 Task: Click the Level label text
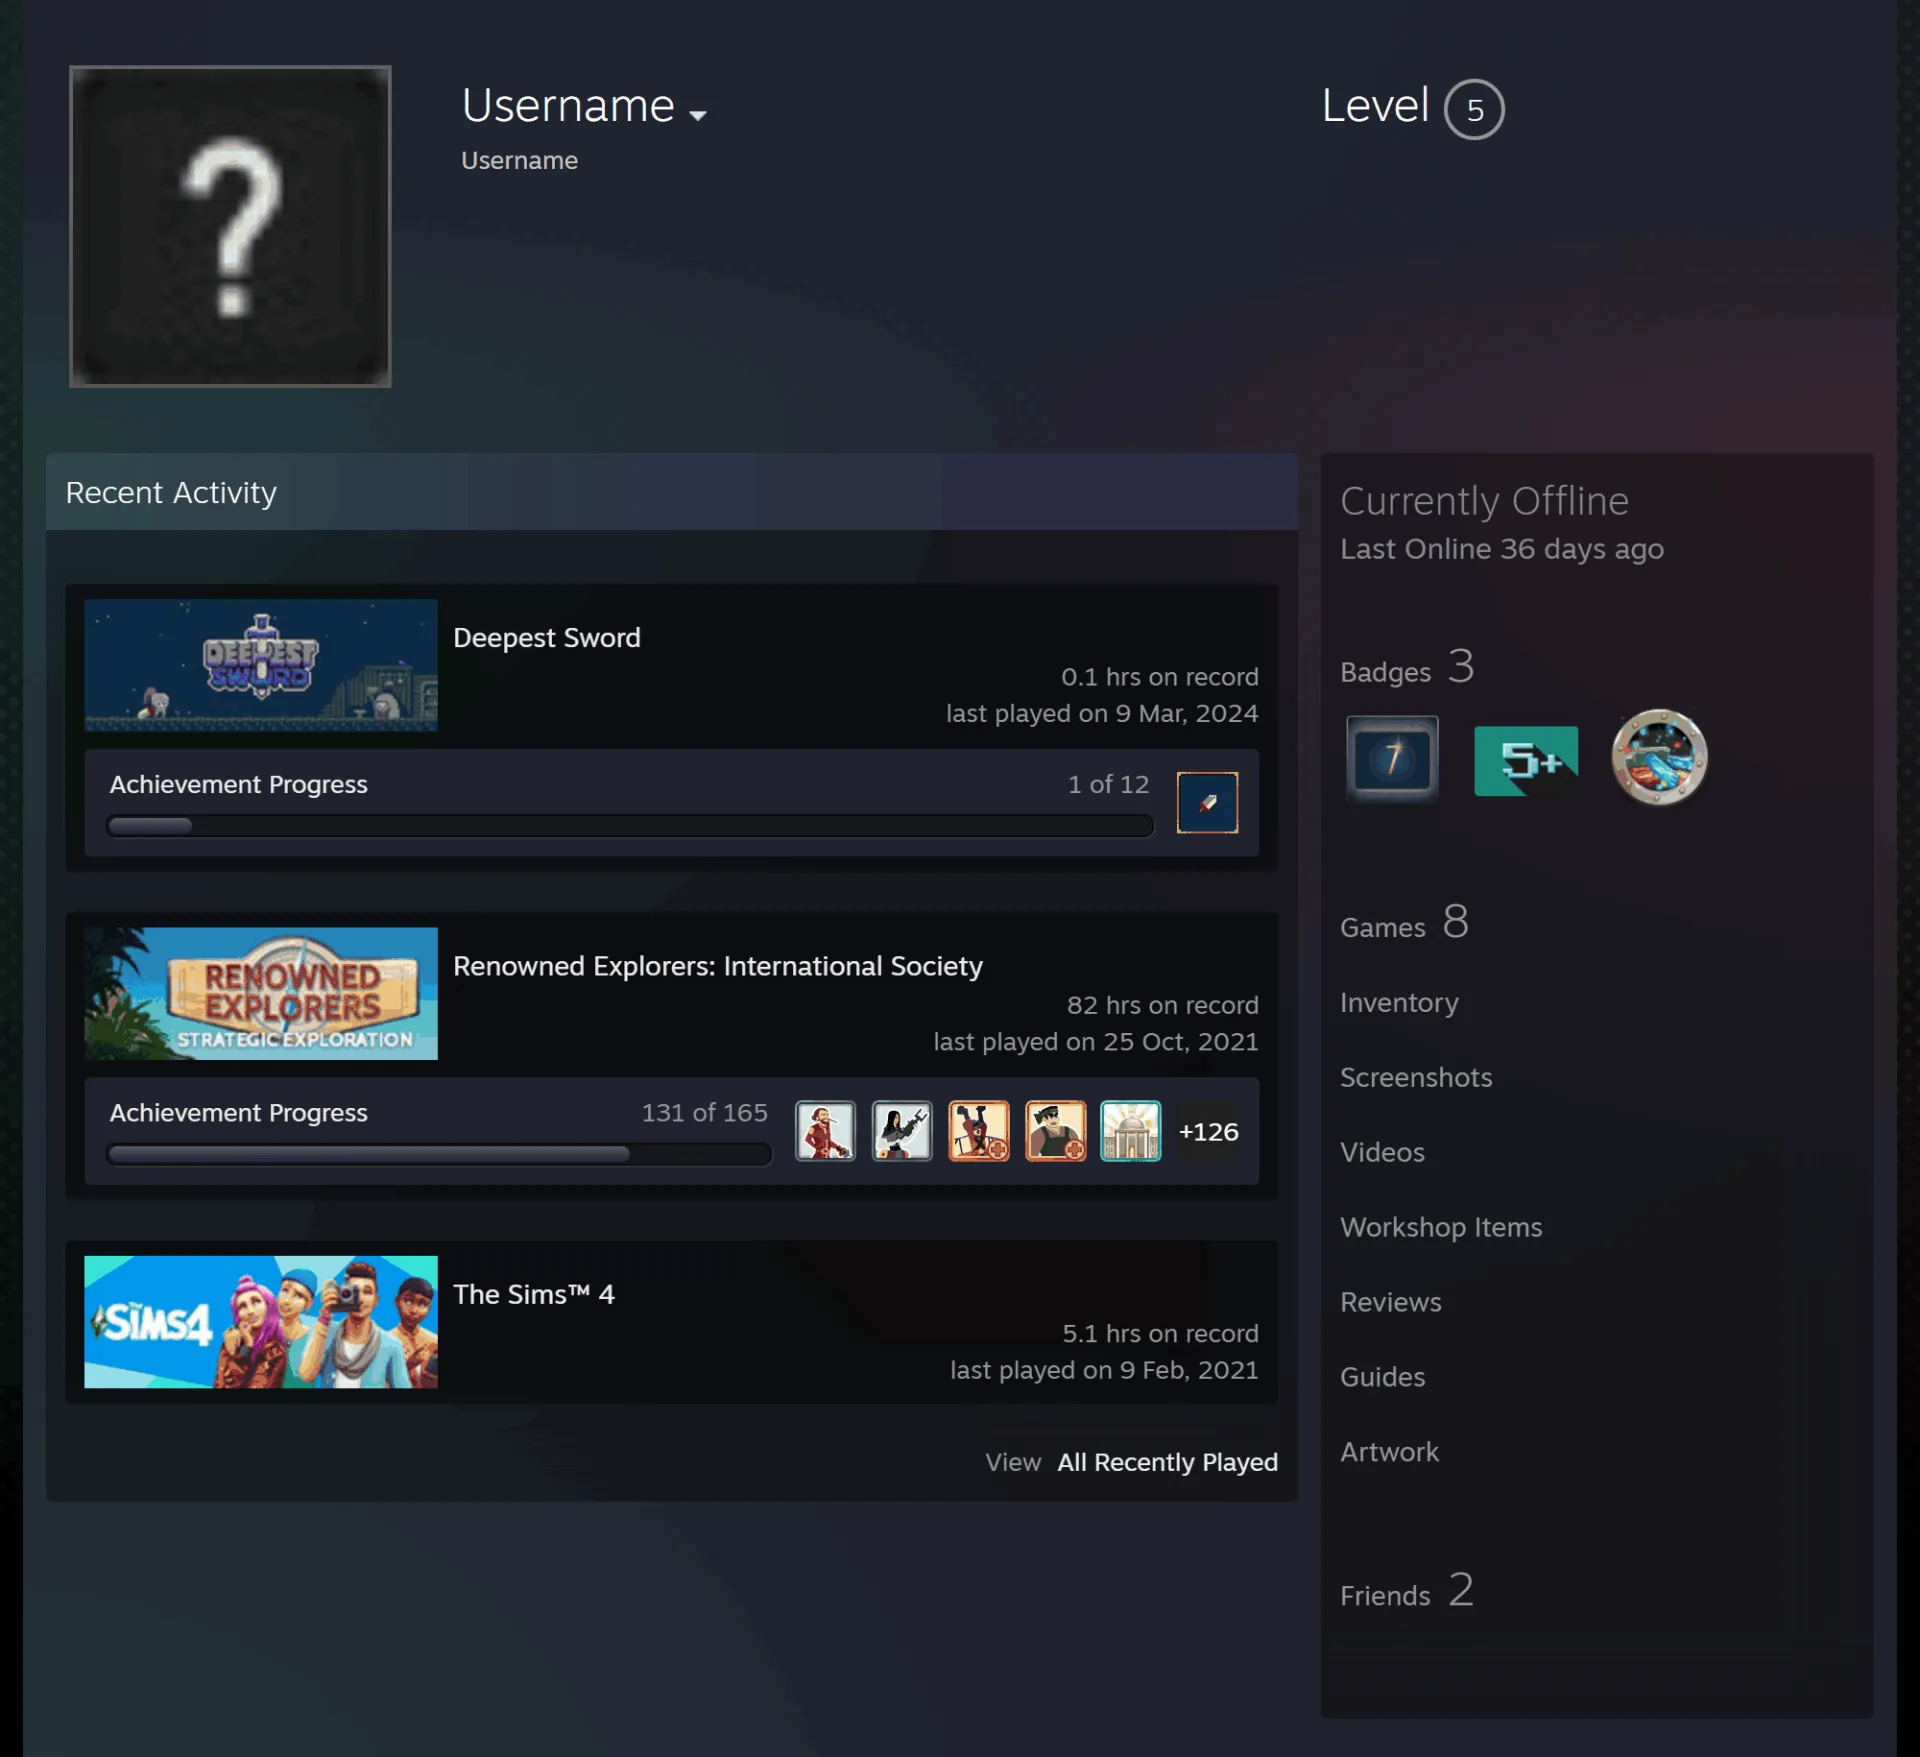point(1375,105)
